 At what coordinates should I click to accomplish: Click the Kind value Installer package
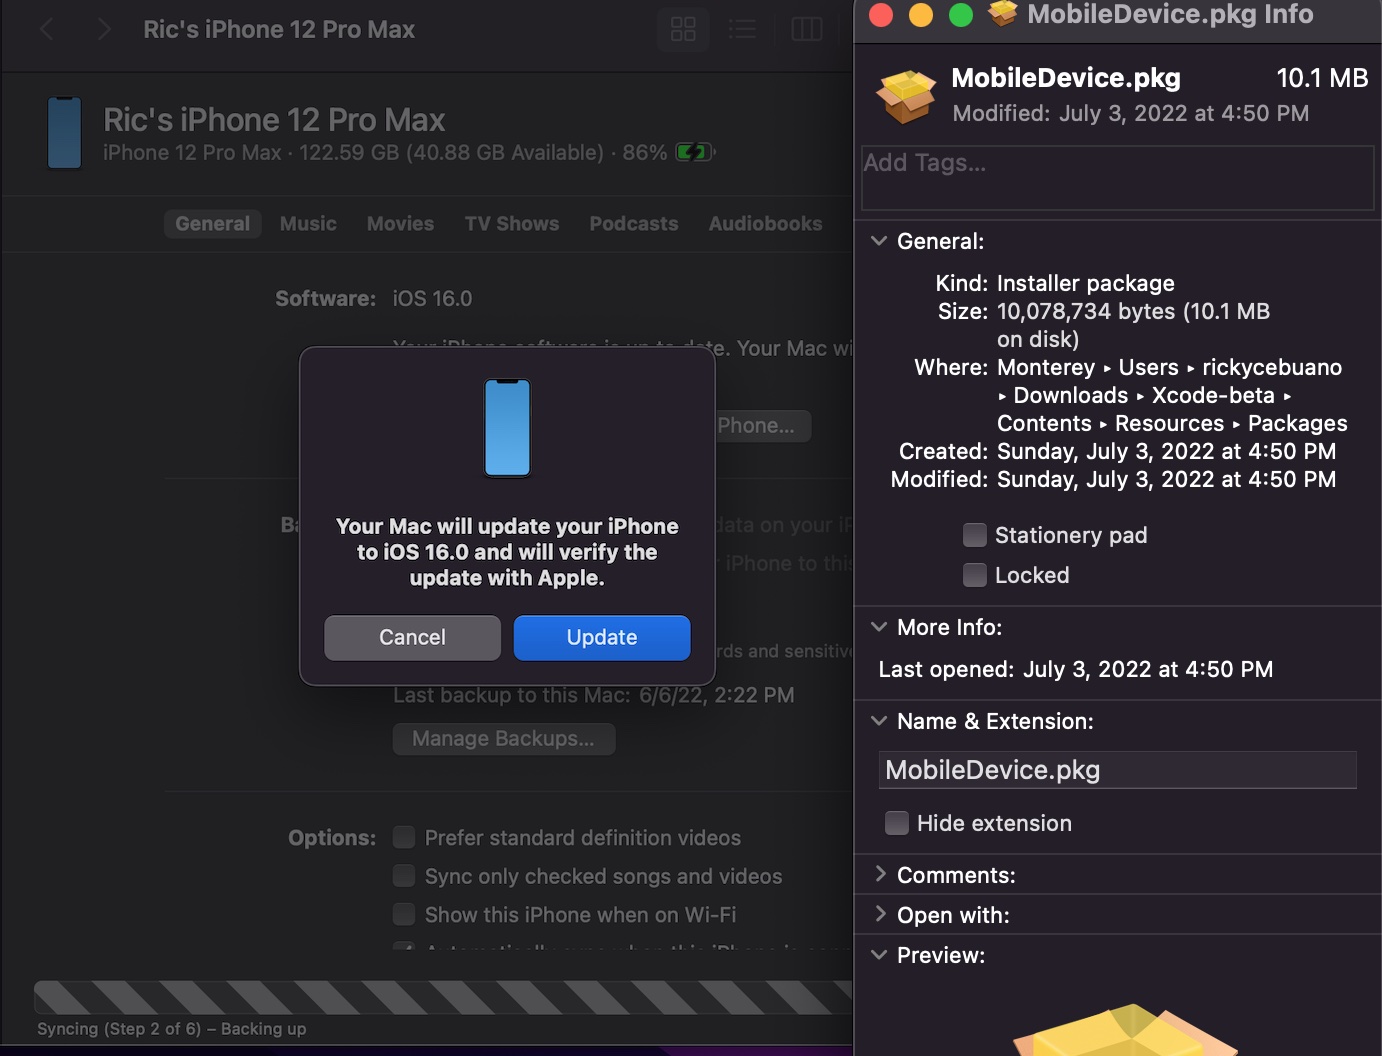pos(1086,283)
